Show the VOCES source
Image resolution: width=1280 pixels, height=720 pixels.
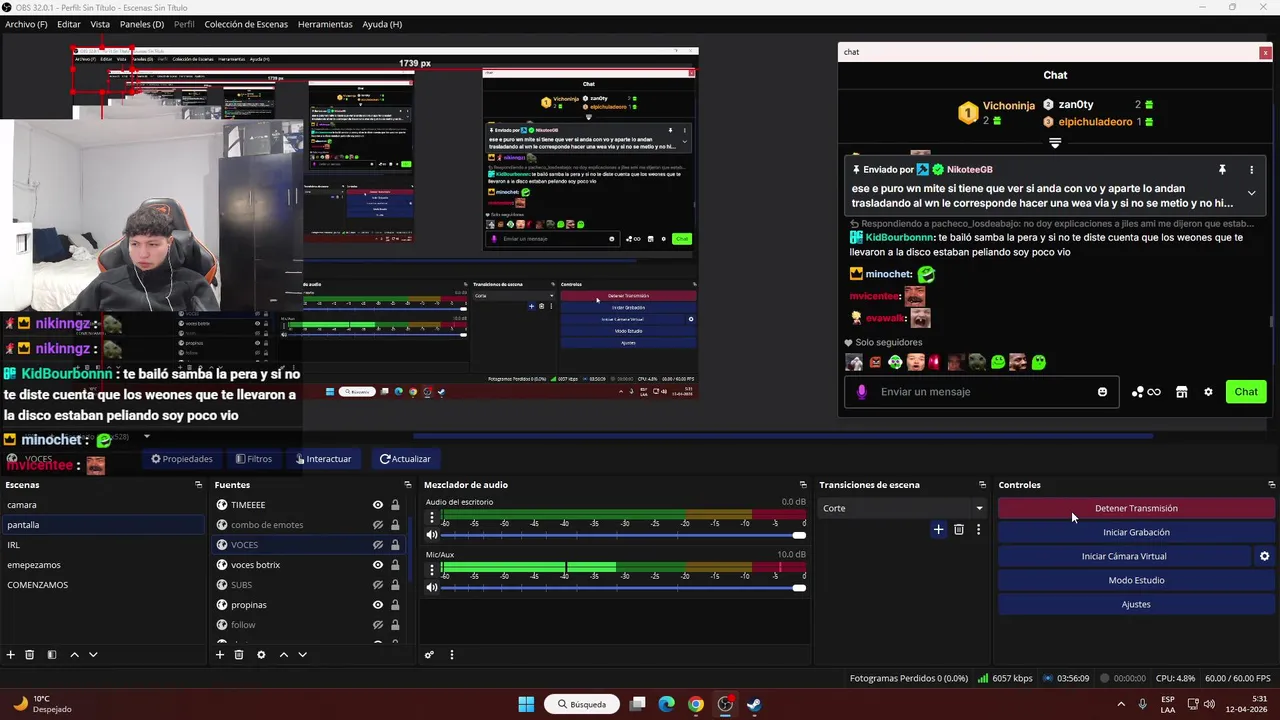(x=378, y=545)
